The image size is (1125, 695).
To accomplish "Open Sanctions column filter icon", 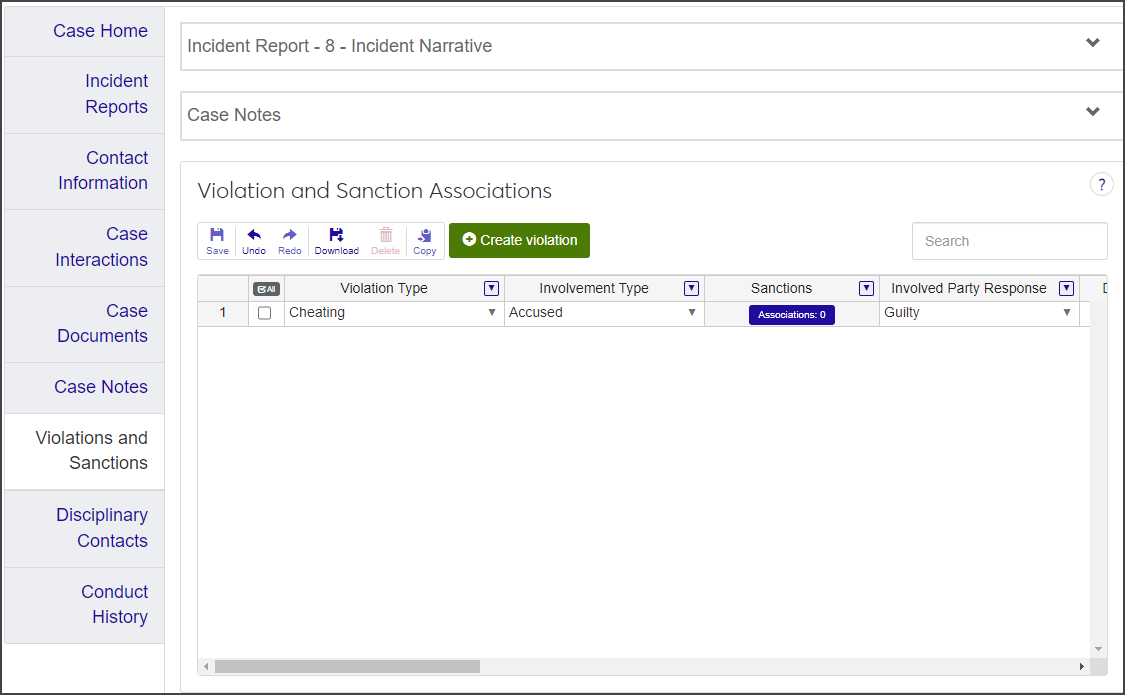I will coord(866,288).
